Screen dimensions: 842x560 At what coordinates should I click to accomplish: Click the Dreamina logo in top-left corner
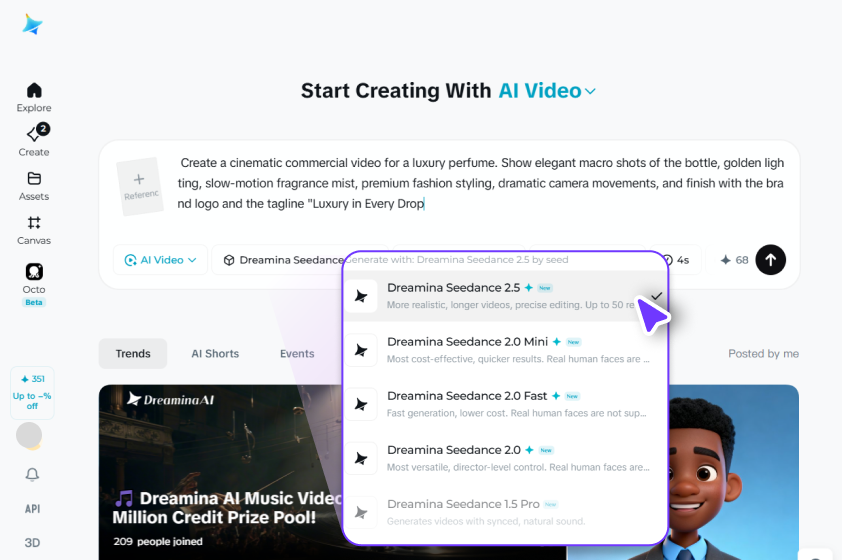click(x=33, y=24)
